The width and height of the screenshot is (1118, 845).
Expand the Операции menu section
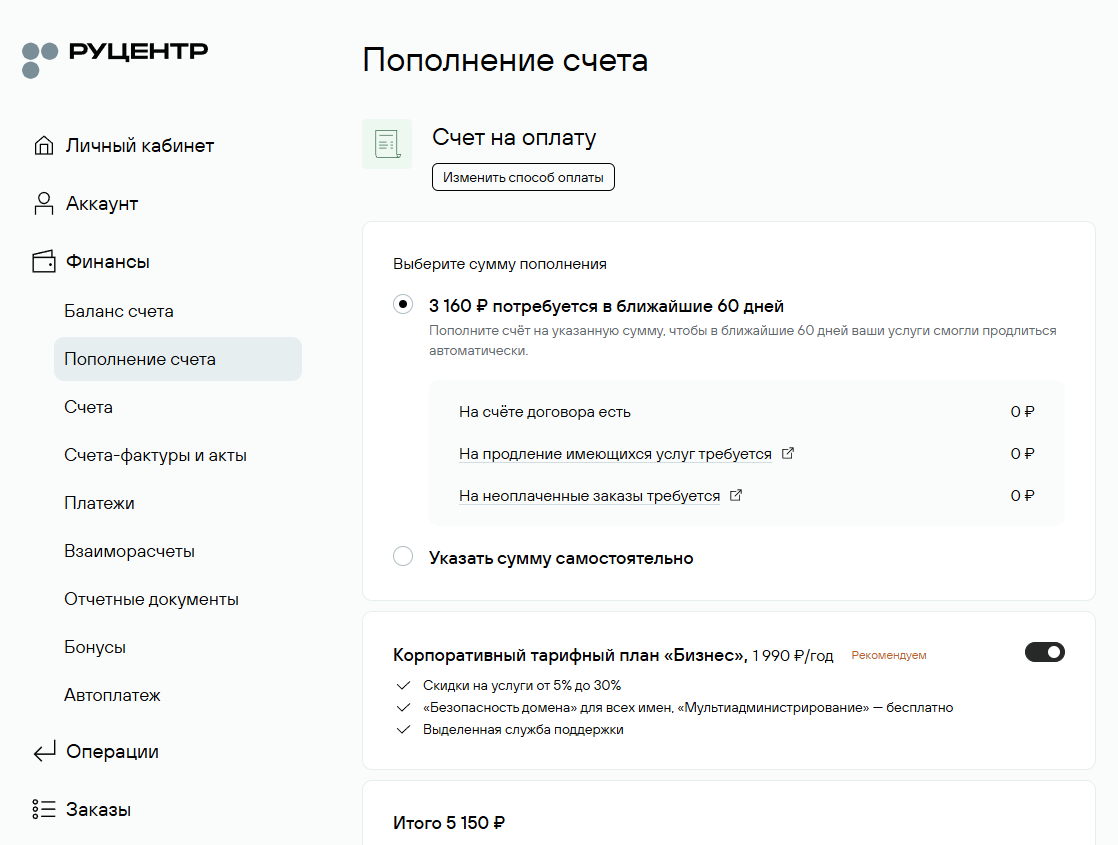click(x=112, y=752)
